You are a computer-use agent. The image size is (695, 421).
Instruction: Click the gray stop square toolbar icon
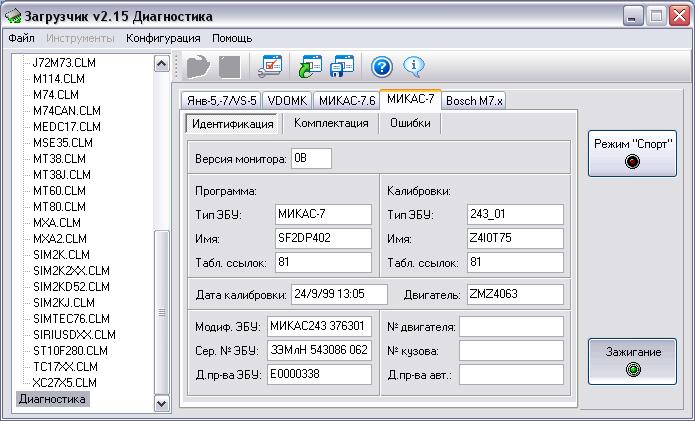pos(229,66)
